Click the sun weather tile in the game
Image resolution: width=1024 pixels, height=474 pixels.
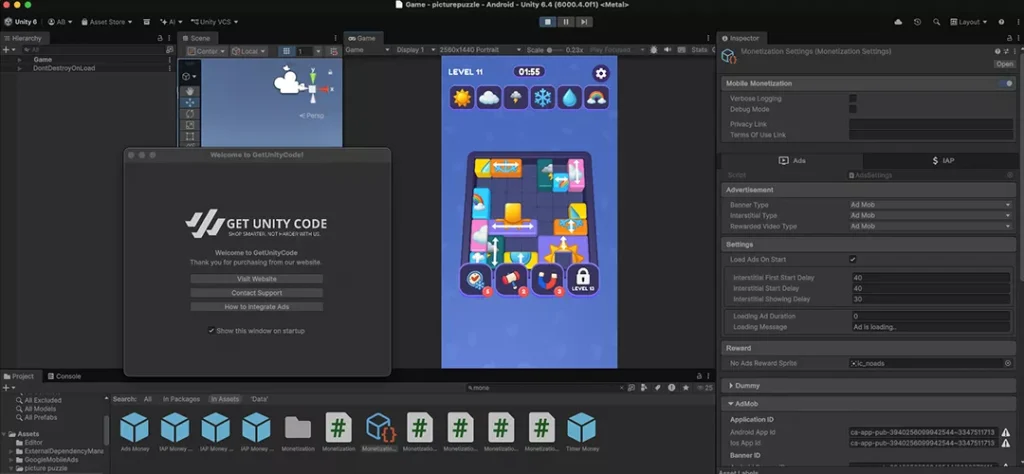click(462, 98)
